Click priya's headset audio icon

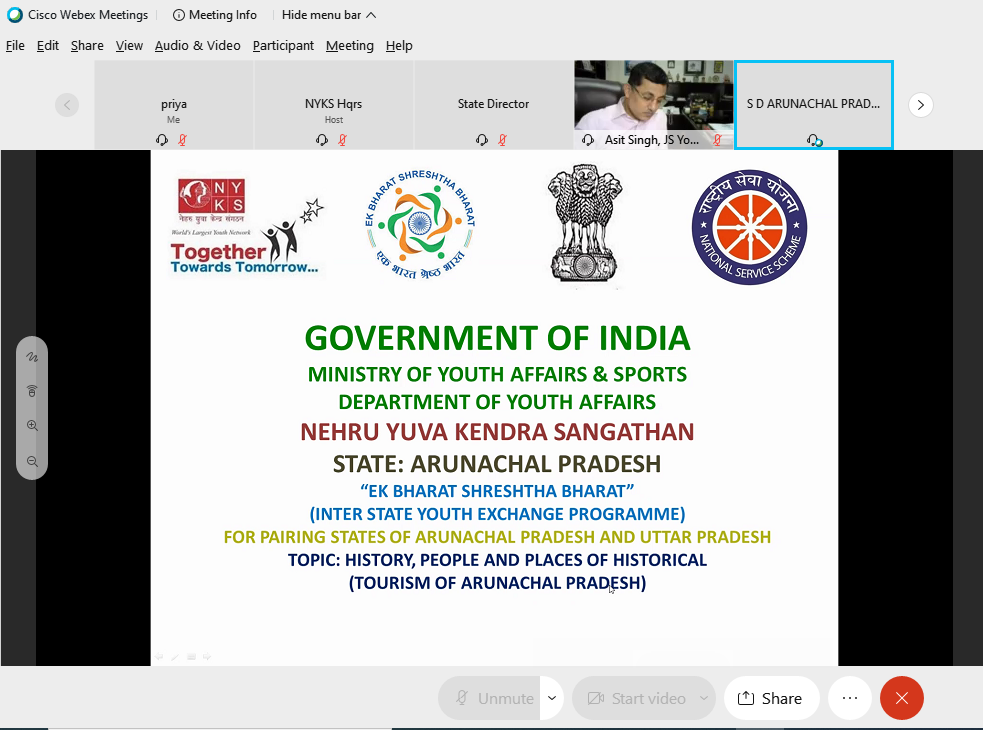(162, 140)
